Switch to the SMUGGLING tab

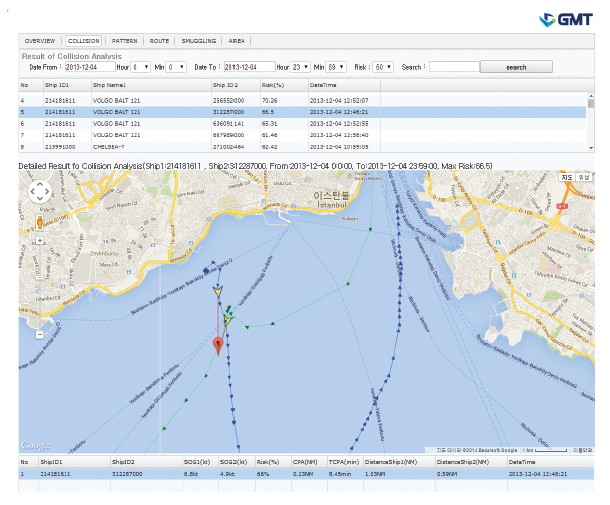point(200,41)
